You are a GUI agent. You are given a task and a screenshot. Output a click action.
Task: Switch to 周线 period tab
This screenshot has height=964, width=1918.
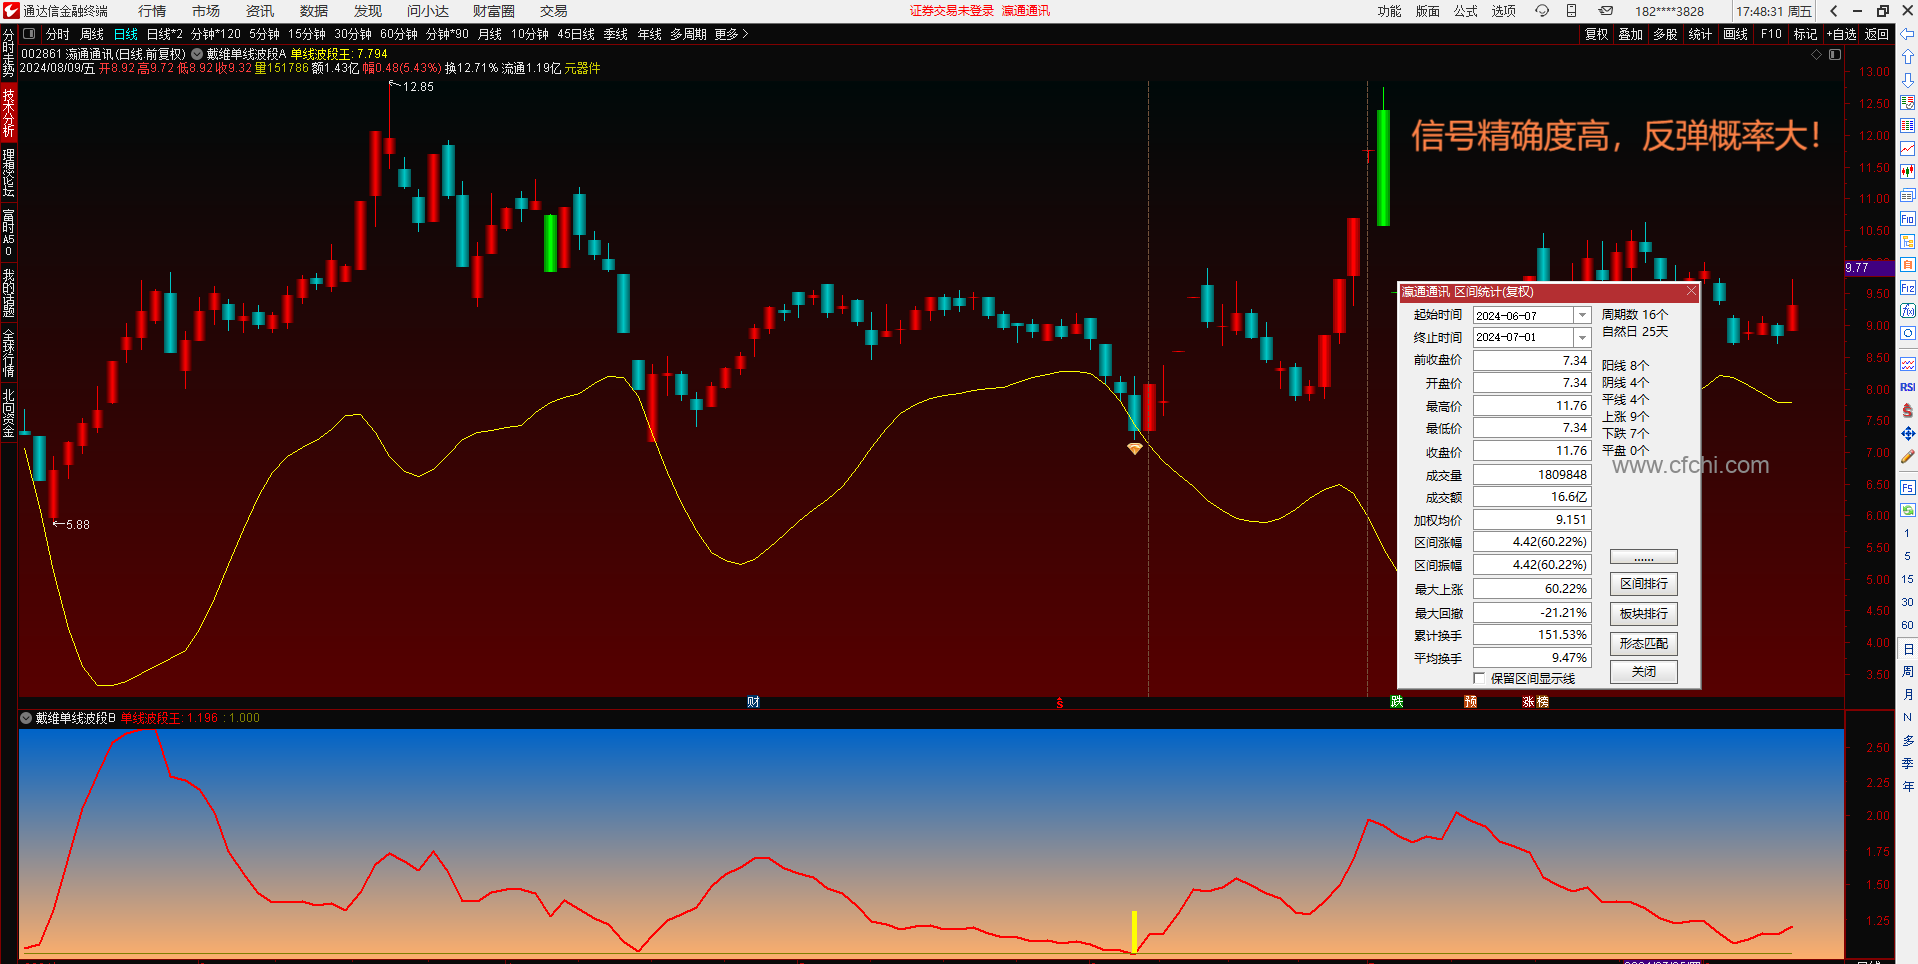pyautogui.click(x=92, y=34)
